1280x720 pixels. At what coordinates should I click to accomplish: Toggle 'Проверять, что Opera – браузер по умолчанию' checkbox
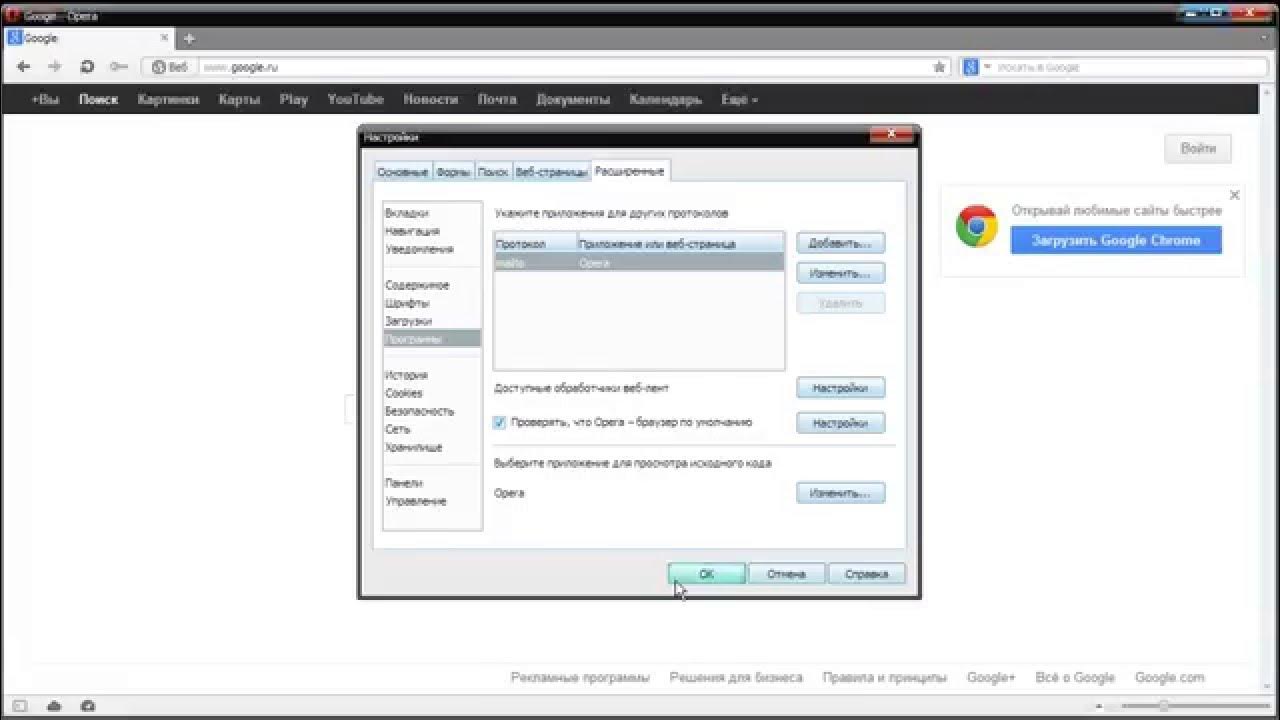[500, 423]
